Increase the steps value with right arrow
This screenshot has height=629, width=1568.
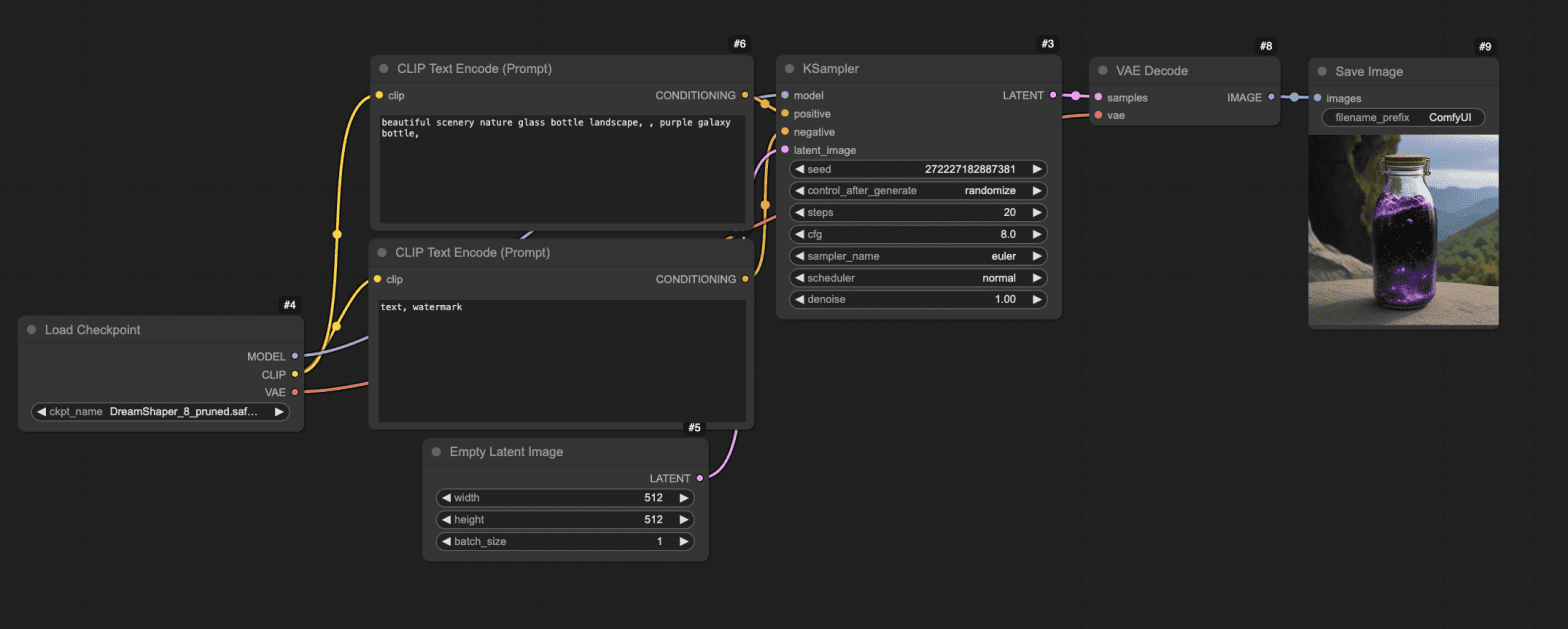1037,212
